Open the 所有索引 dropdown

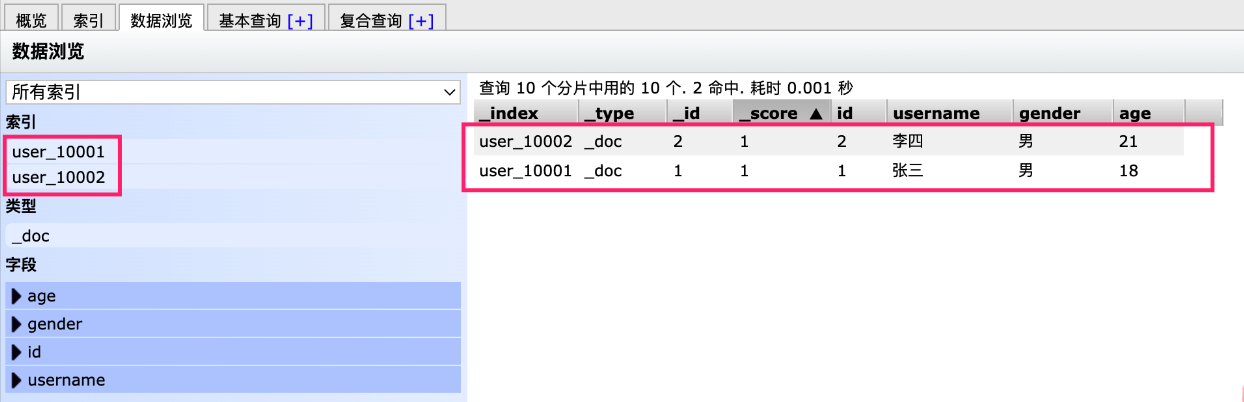tap(233, 92)
